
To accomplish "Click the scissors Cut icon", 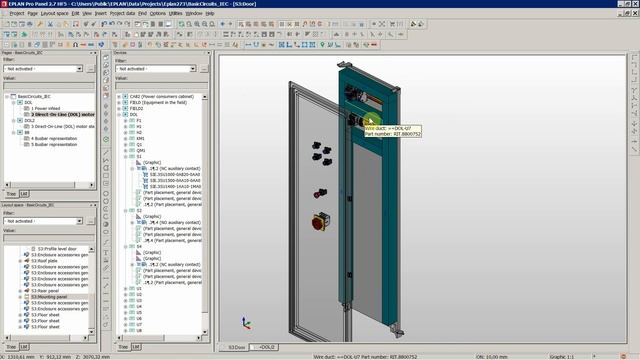I will tap(50, 24).
